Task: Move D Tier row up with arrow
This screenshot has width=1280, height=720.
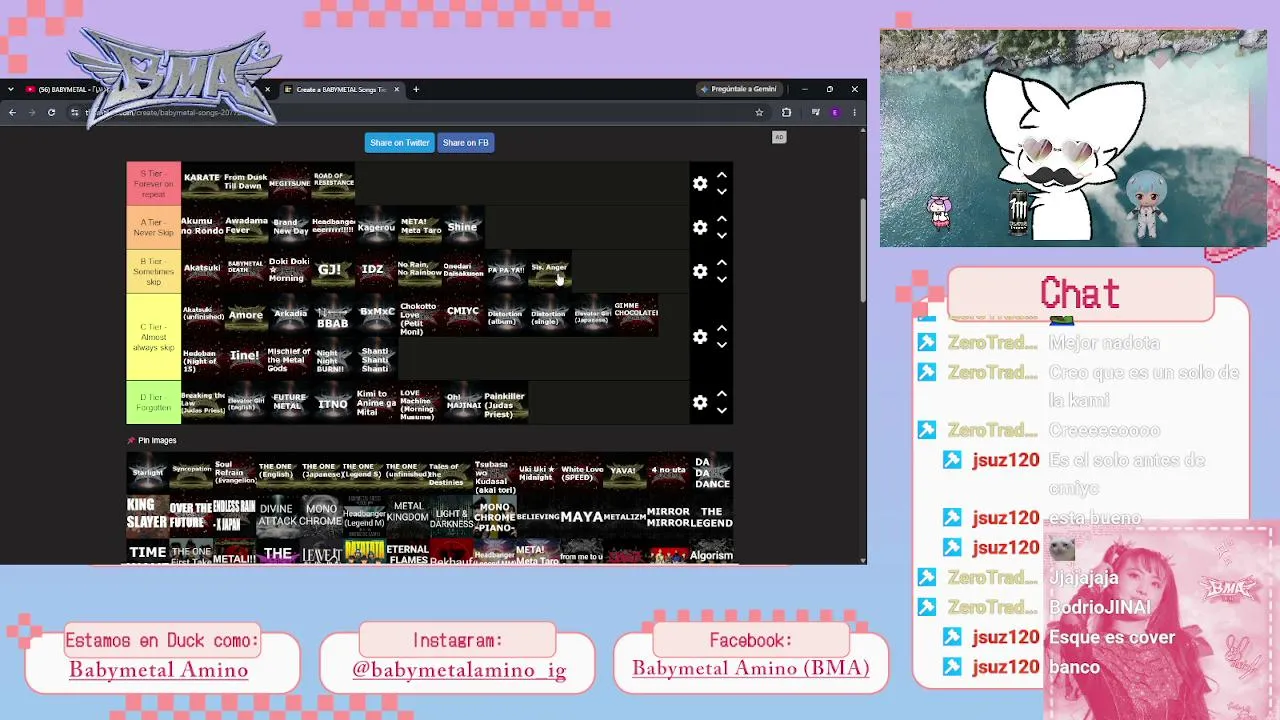Action: [721, 394]
